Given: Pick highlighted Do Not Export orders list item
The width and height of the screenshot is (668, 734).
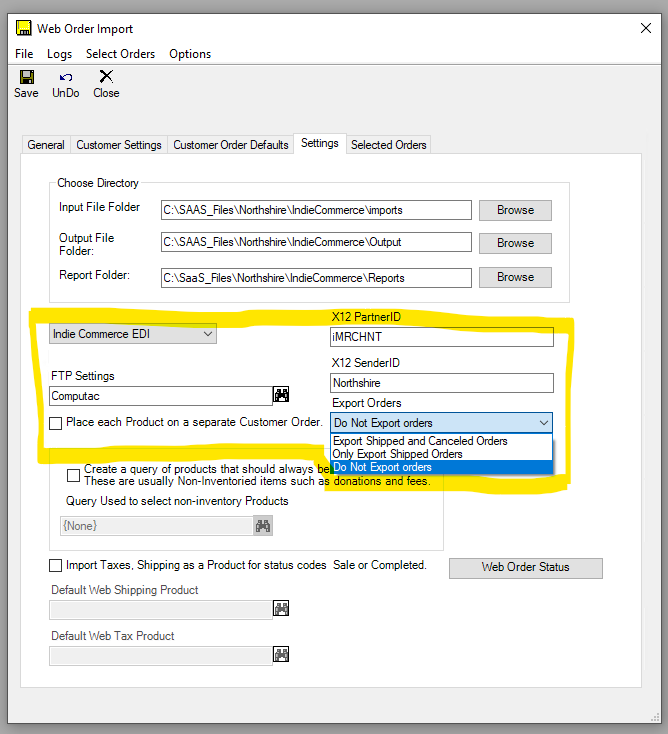Looking at the screenshot, I should pos(441,467).
